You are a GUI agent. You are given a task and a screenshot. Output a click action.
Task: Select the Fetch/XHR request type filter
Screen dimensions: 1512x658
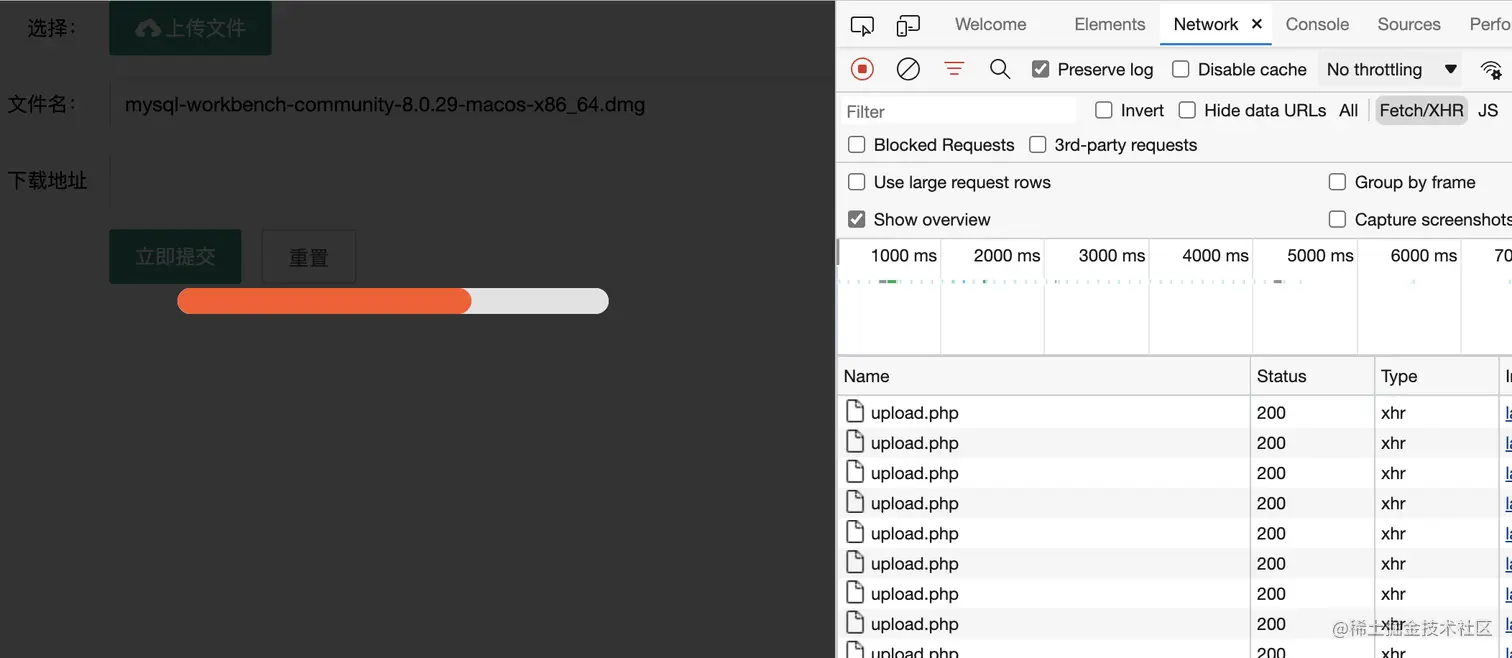coord(1421,110)
